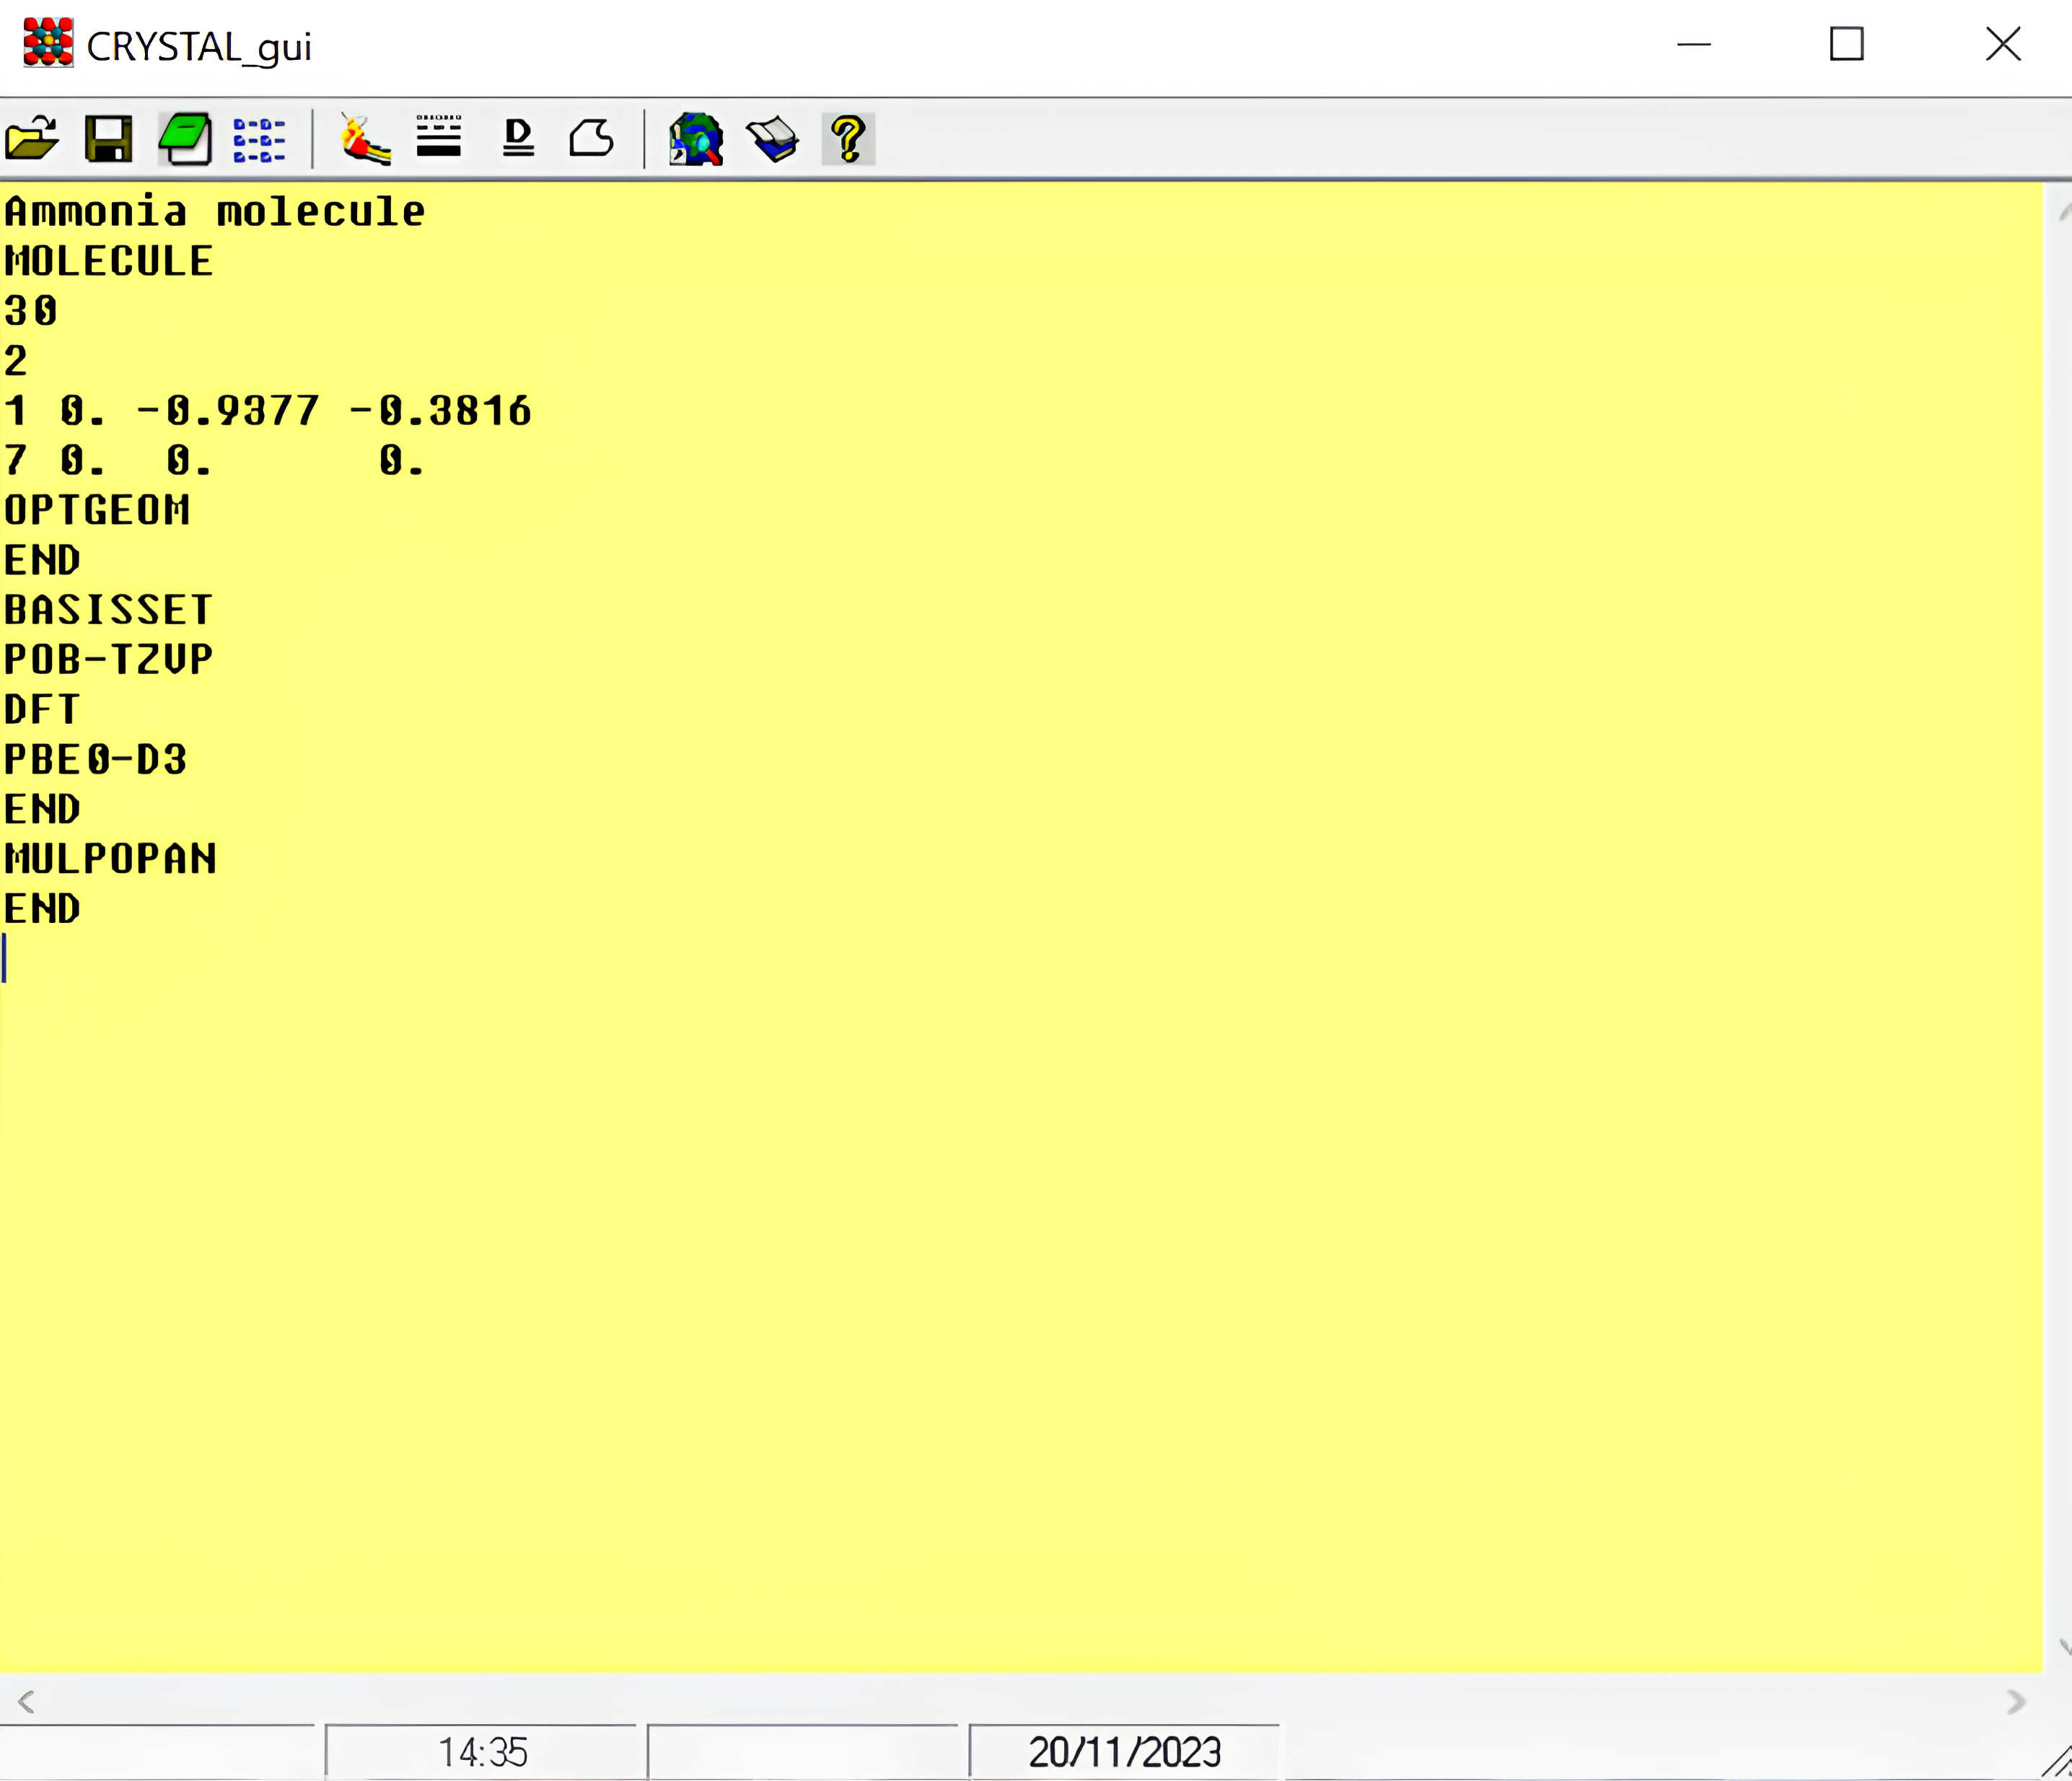
Task: Click the band structure lines icon
Action: tap(439, 136)
